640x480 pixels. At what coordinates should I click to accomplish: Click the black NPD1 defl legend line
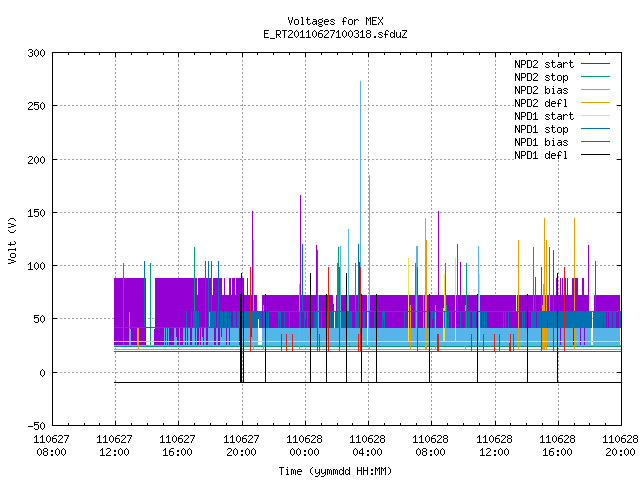596,155
